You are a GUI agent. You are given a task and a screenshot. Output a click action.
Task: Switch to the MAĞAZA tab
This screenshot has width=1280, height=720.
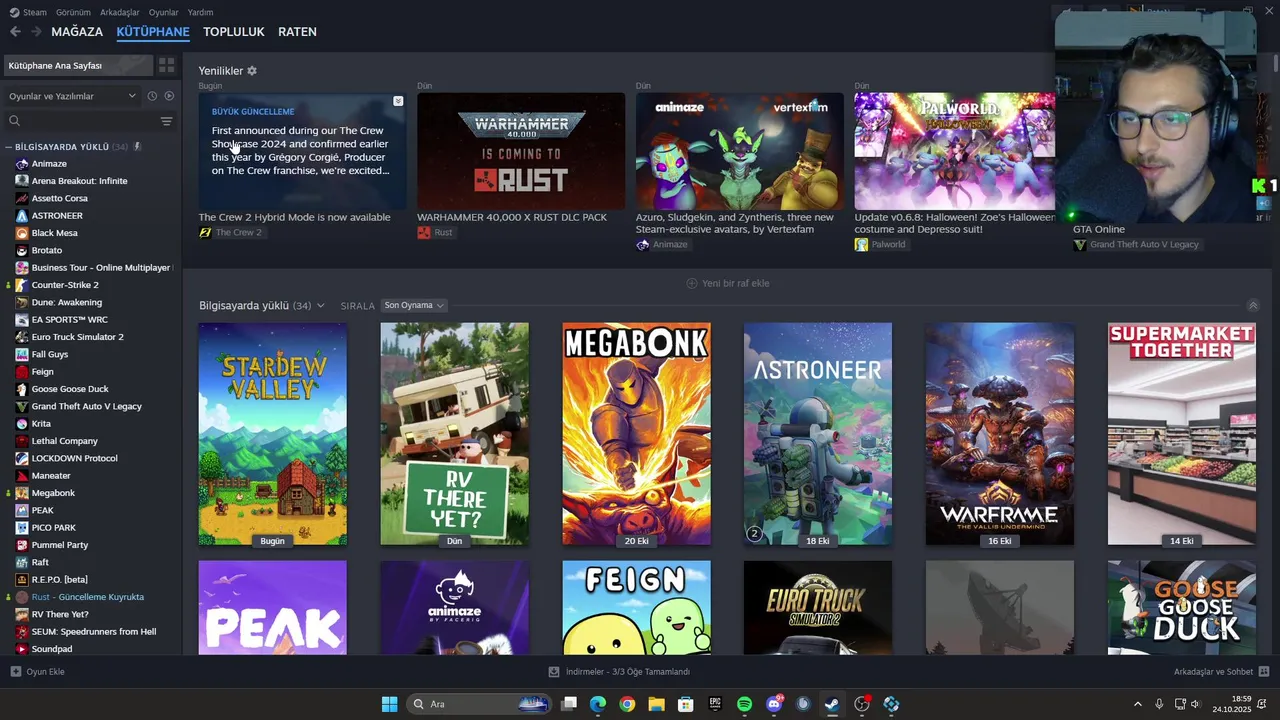[77, 32]
